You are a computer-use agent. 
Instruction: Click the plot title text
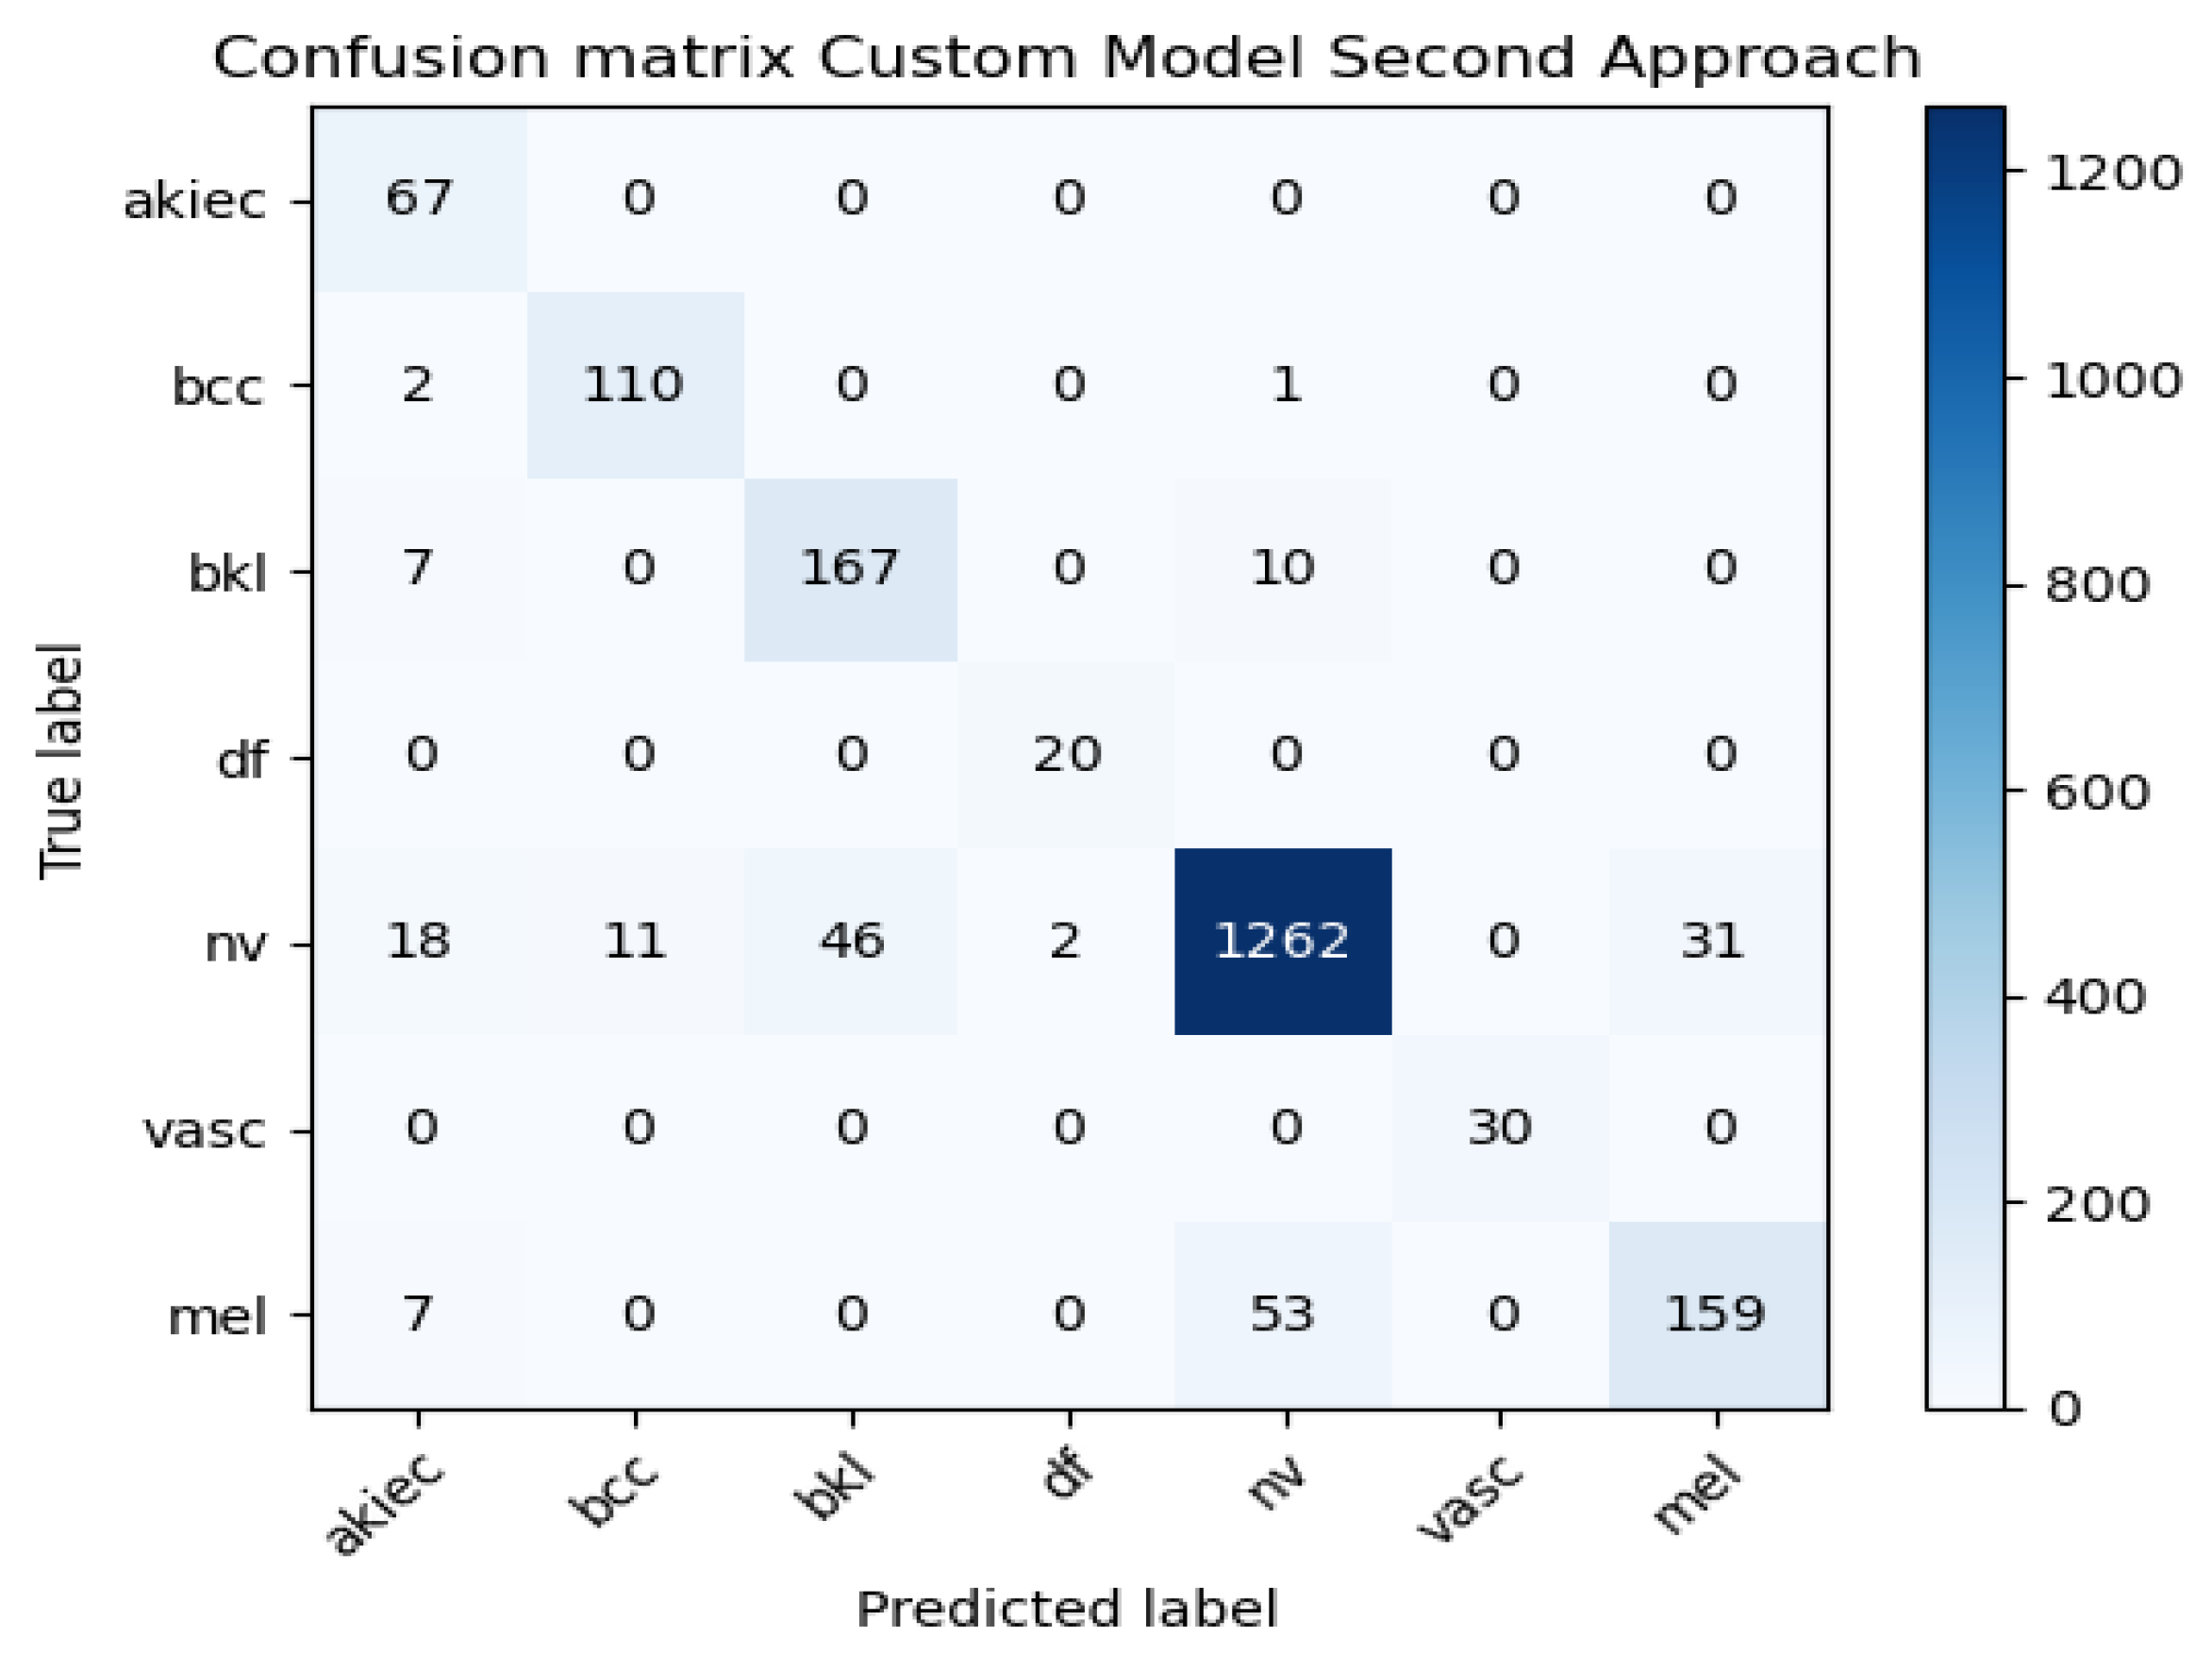pos(1066,58)
